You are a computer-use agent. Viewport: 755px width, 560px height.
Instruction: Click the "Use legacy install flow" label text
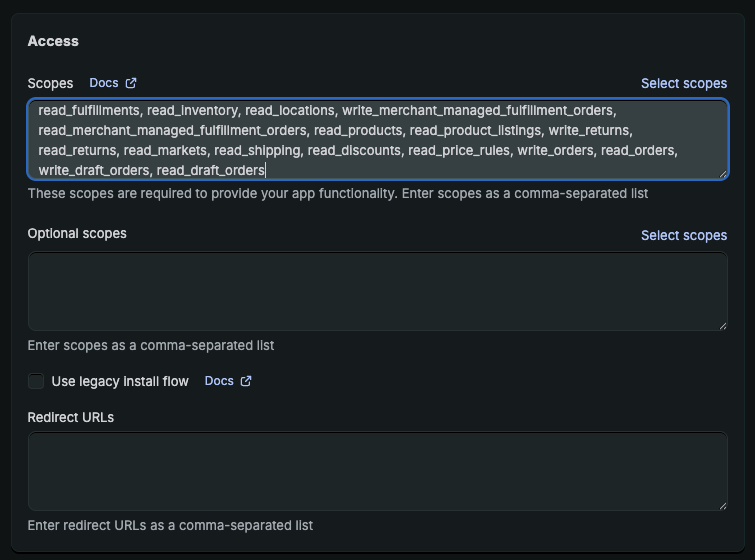[x=120, y=381]
